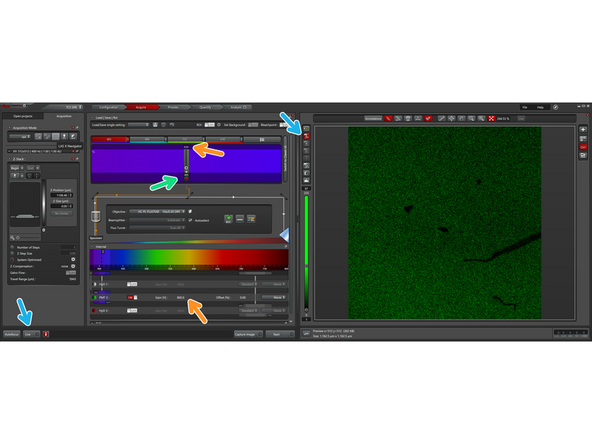592x444 pixels.
Task: Toggle the ROI switch
Action: [210, 125]
